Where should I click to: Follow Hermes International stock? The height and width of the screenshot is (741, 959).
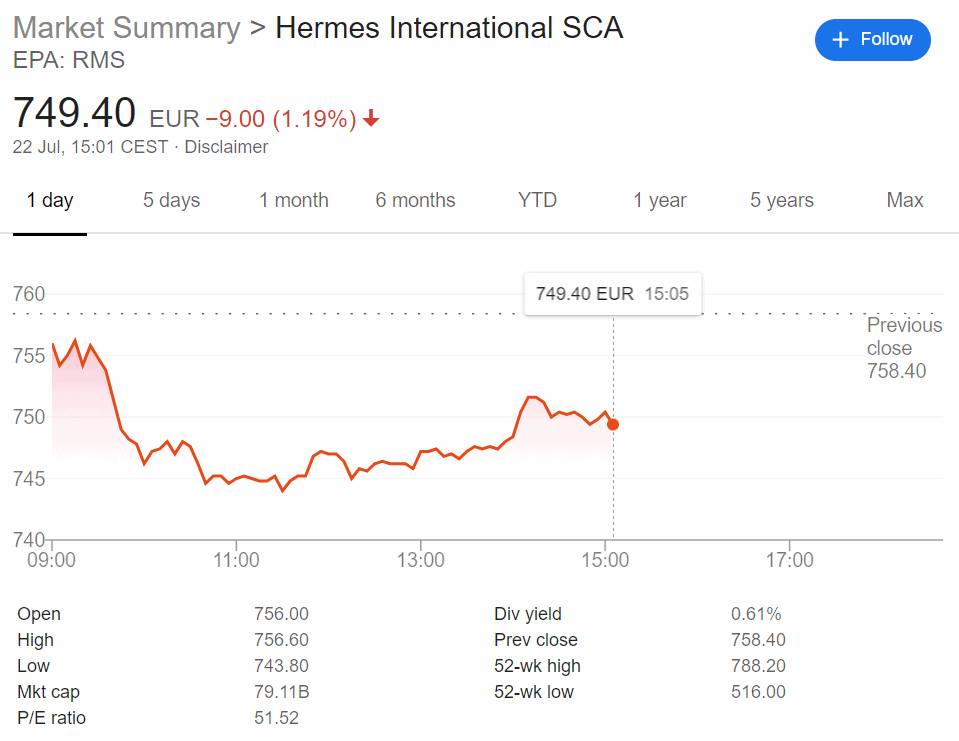[x=873, y=40]
